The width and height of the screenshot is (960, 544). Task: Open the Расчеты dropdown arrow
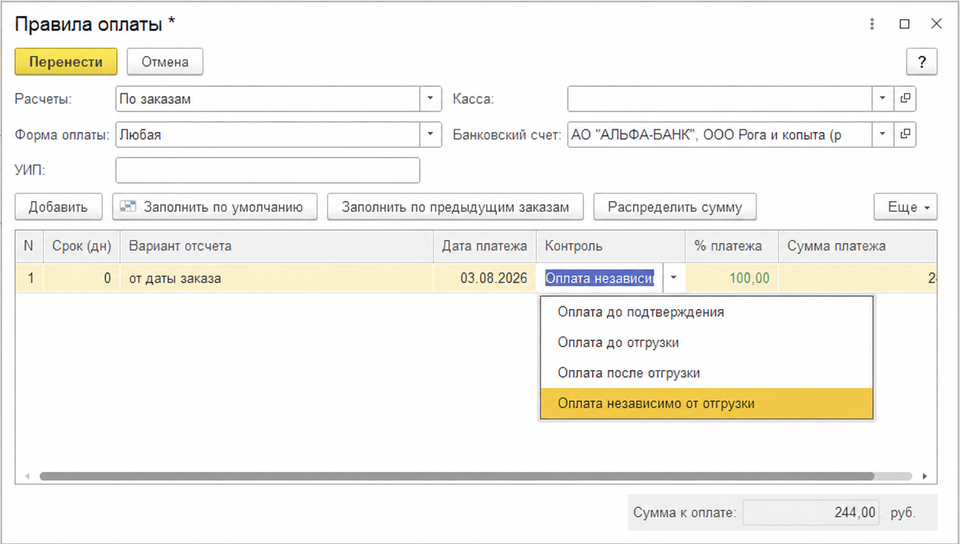click(x=430, y=99)
